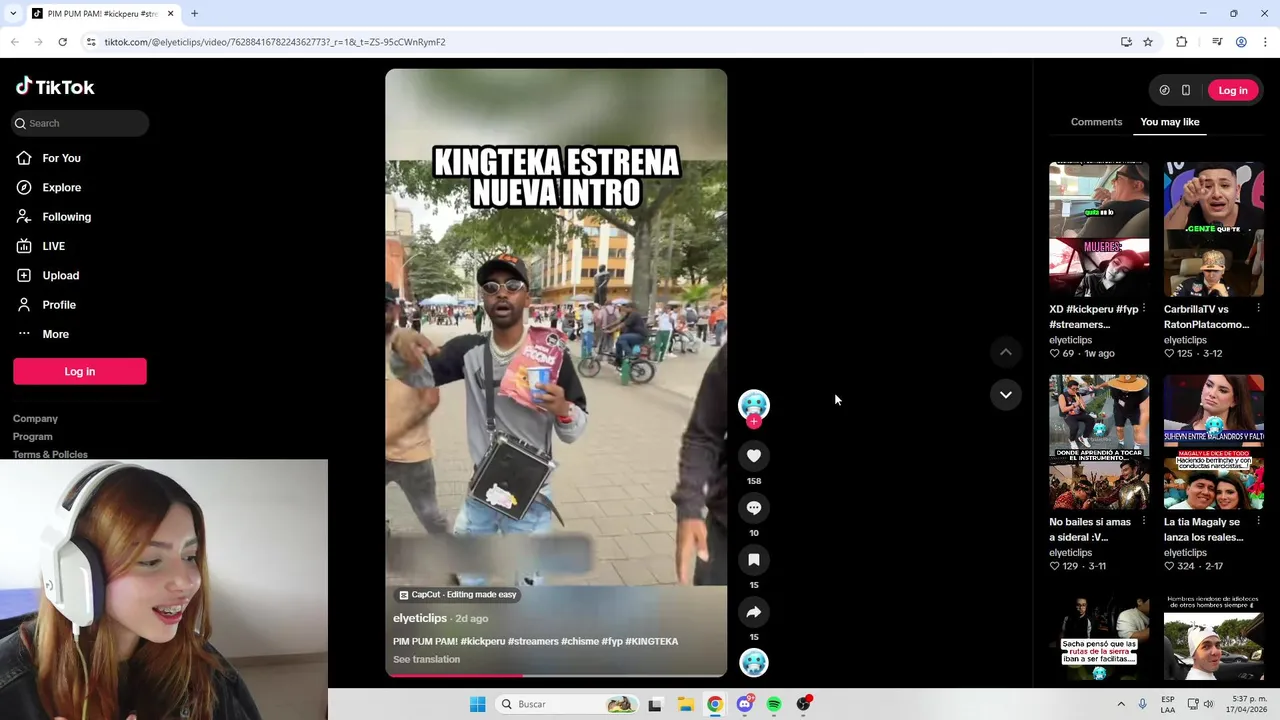1280x720 pixels.
Task: Open the CarbrillaTV vs RatonPlatacomo thumbnail
Action: click(1214, 230)
